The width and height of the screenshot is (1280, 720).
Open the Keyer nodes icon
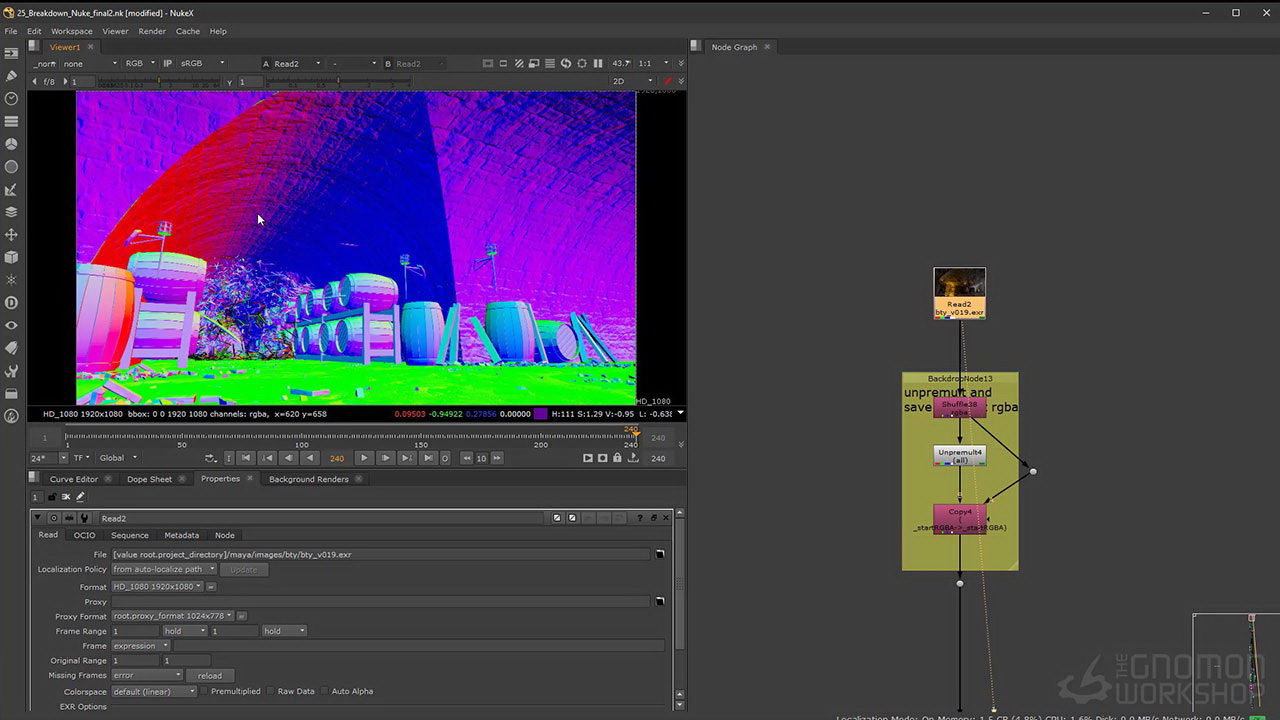(x=11, y=189)
